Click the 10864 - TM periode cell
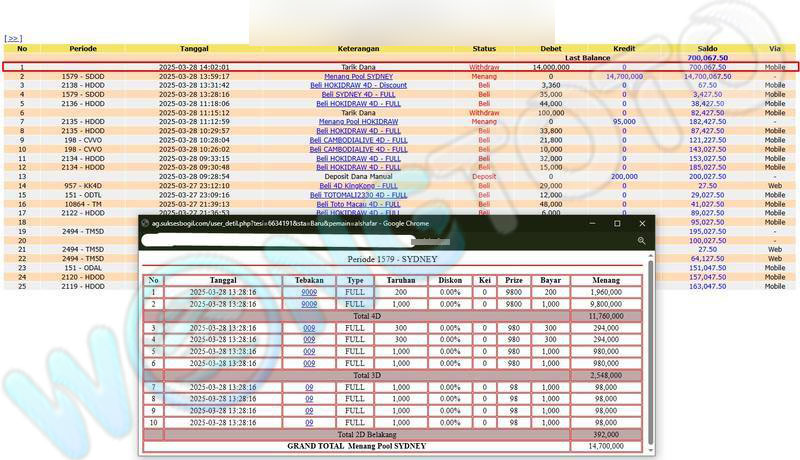This screenshot has height=460, width=800. click(x=83, y=204)
